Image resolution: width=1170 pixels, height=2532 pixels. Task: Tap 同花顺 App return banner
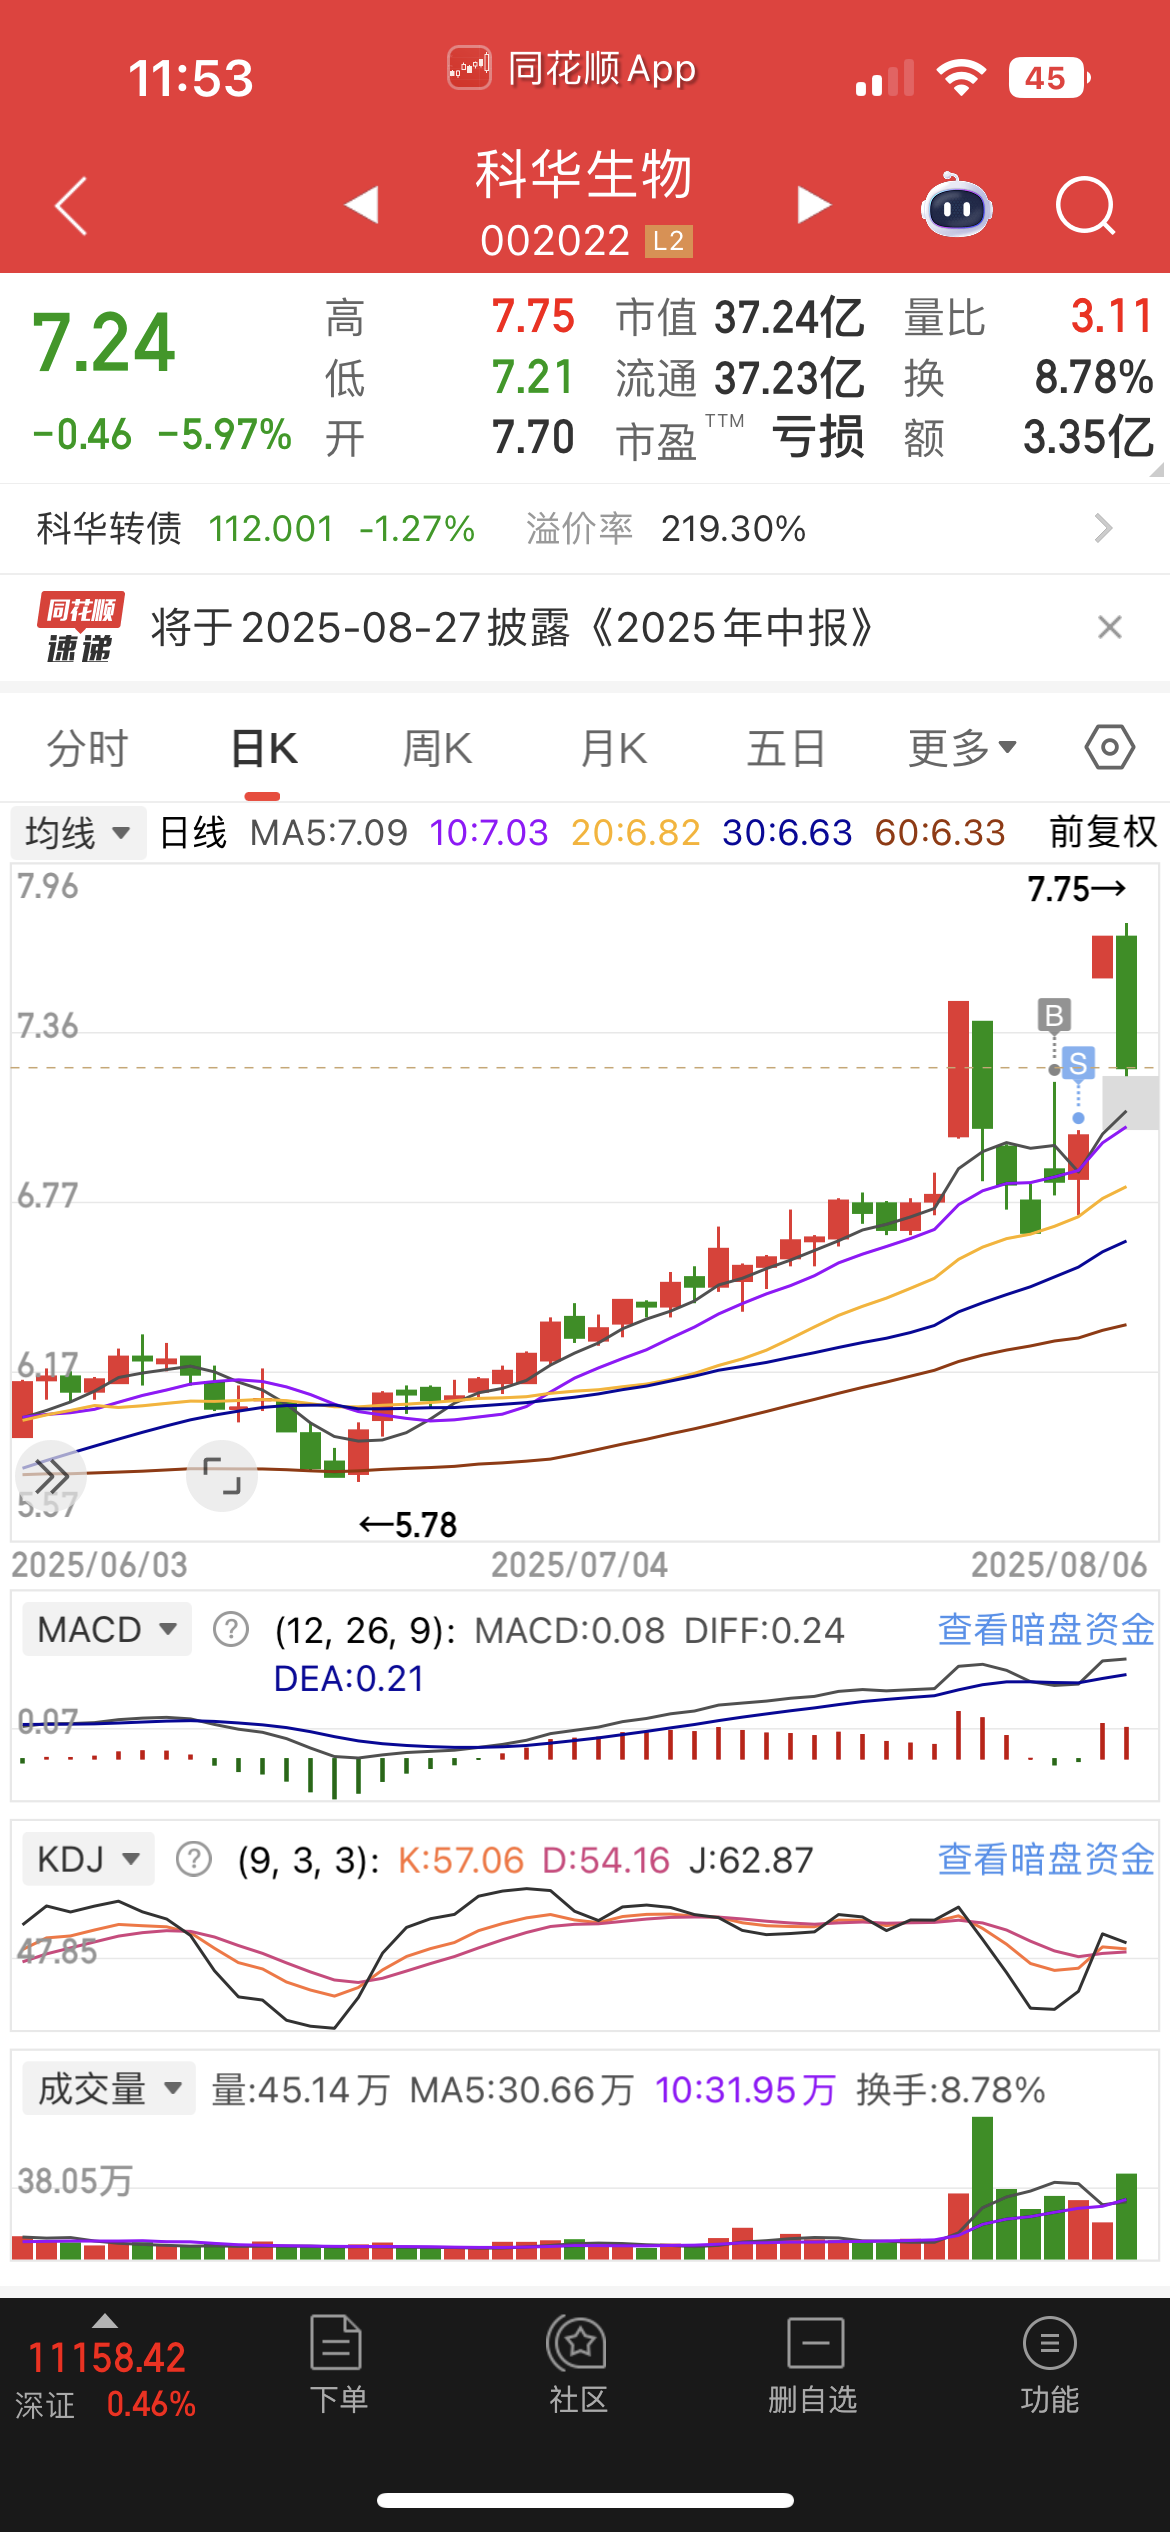point(571,69)
